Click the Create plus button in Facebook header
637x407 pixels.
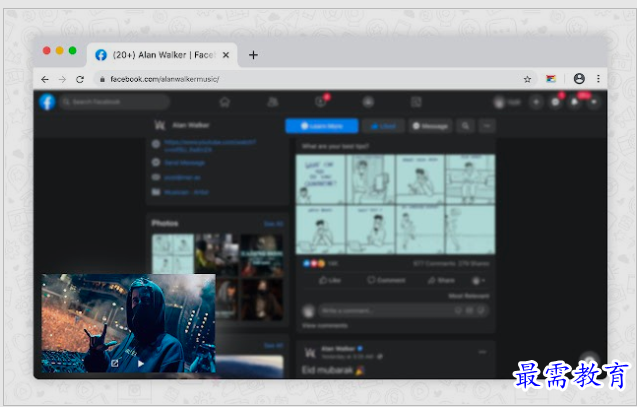coord(536,102)
